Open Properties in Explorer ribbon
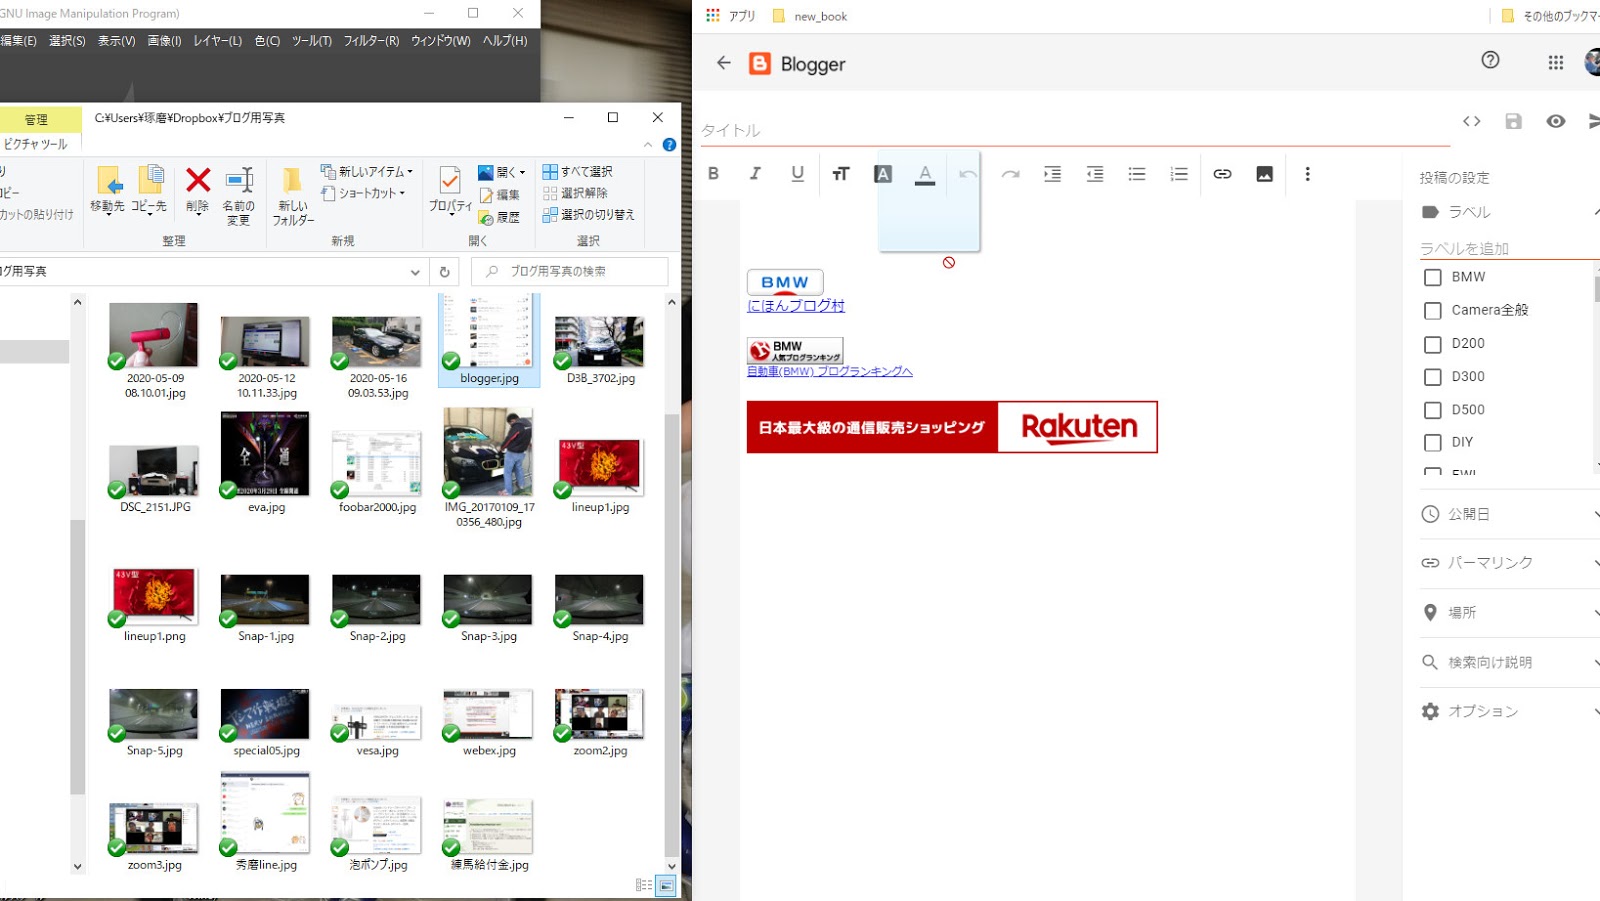The image size is (1600, 901). pos(450,190)
